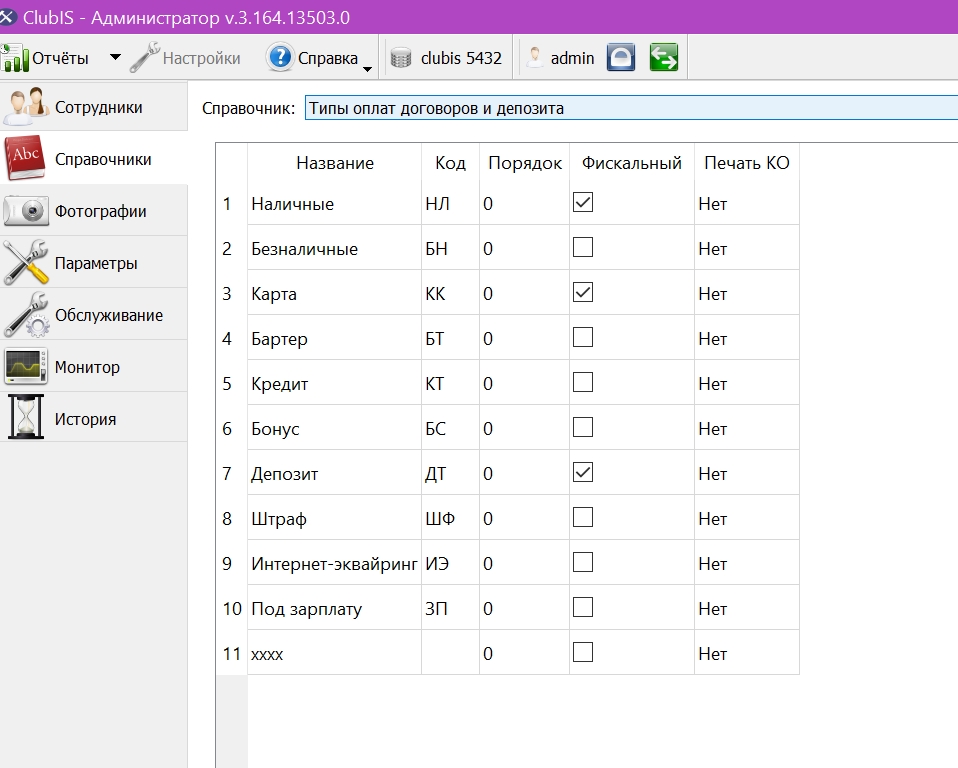Click the admin user label
This screenshot has height=768, width=958.
pyautogui.click(x=572, y=58)
